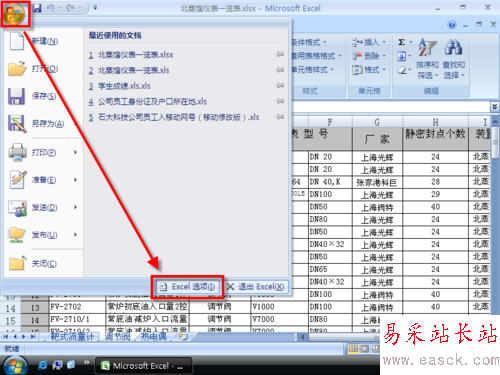Click the round Office button

tap(15, 14)
